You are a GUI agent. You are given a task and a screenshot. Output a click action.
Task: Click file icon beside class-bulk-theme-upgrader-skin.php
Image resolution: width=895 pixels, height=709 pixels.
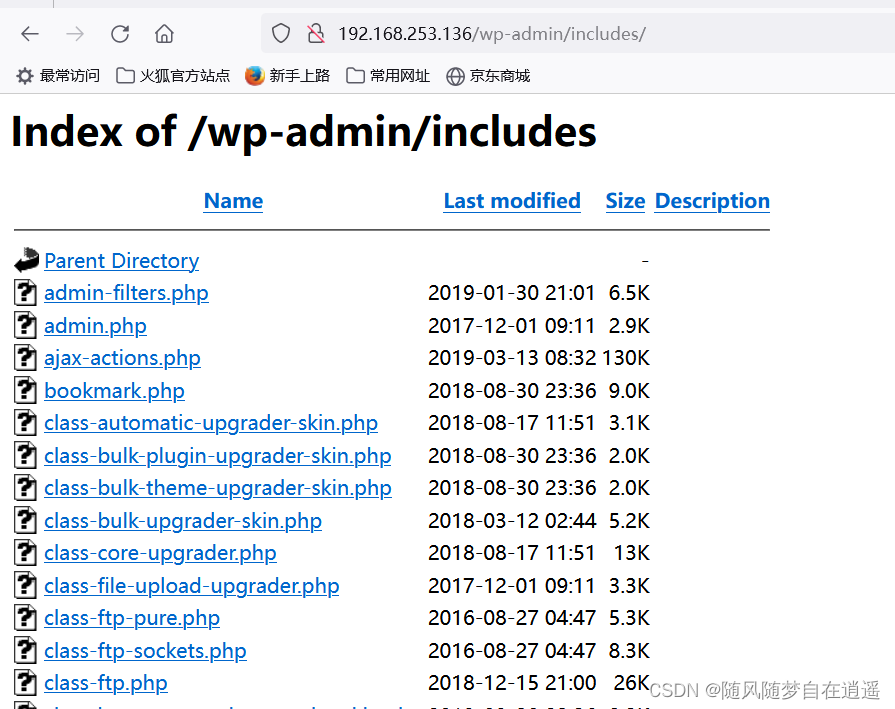[25, 488]
